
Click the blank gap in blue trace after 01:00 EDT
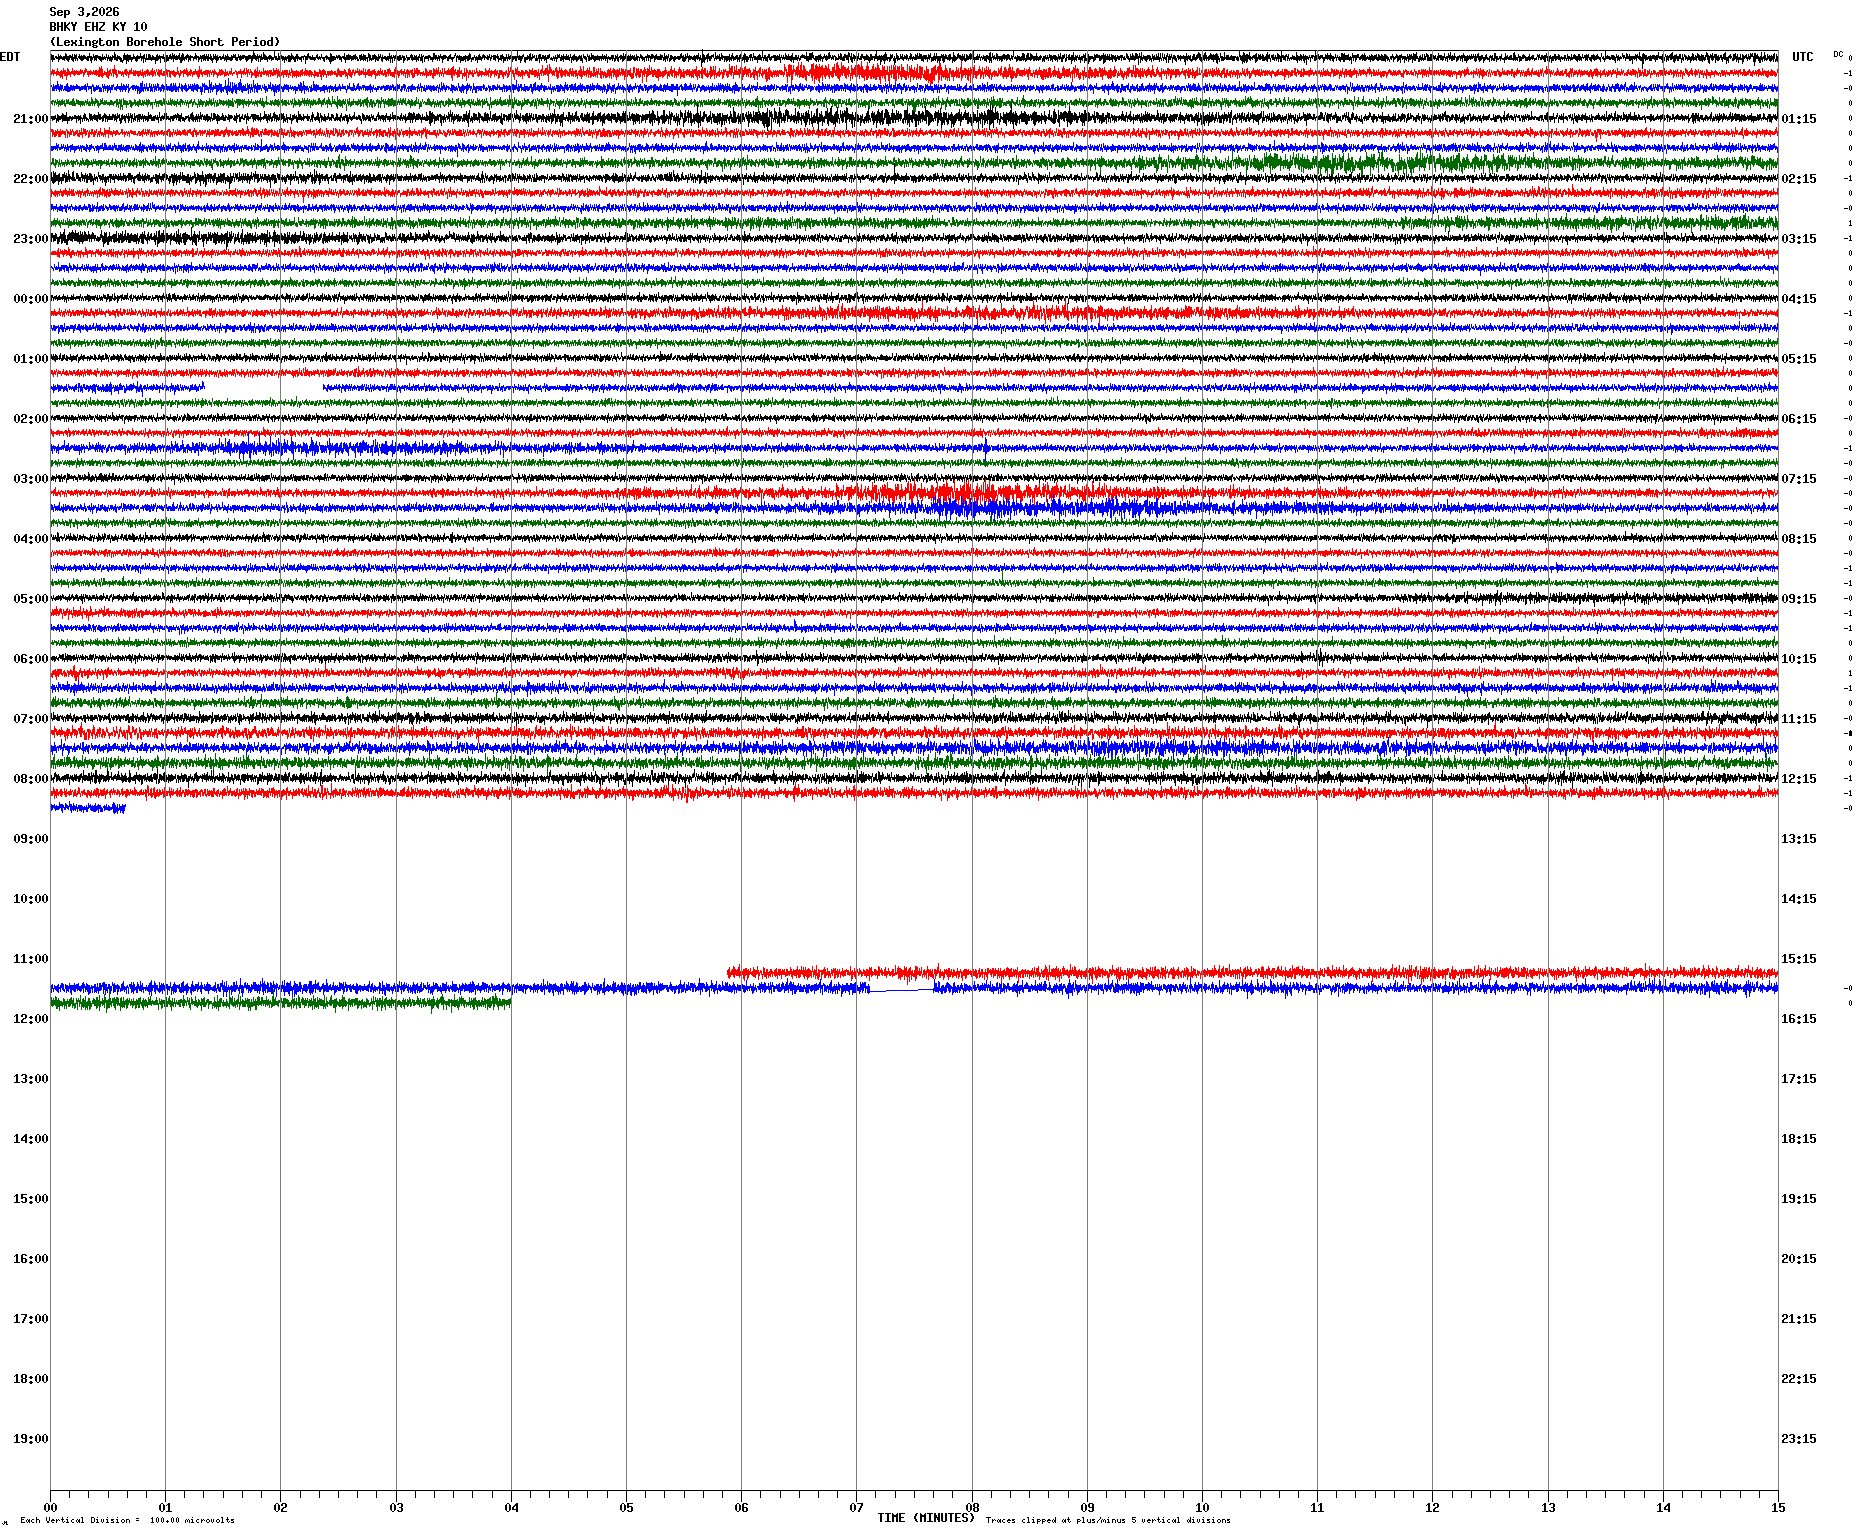[x=264, y=387]
